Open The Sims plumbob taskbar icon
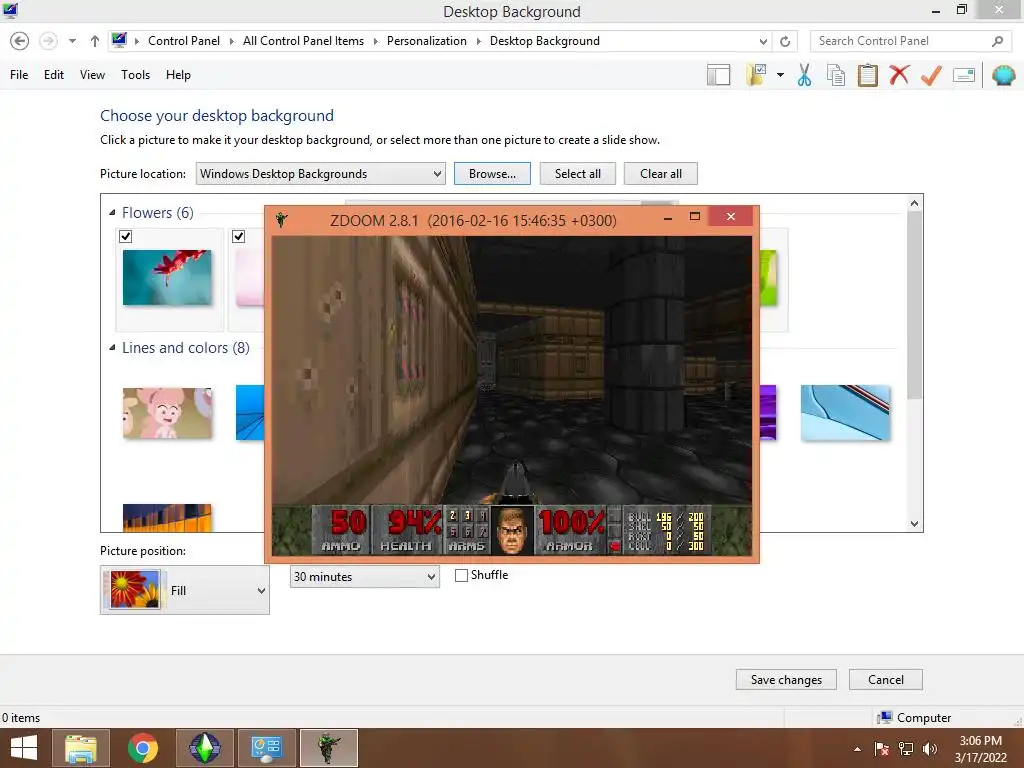Screen dimensions: 1024x768 coord(204,748)
